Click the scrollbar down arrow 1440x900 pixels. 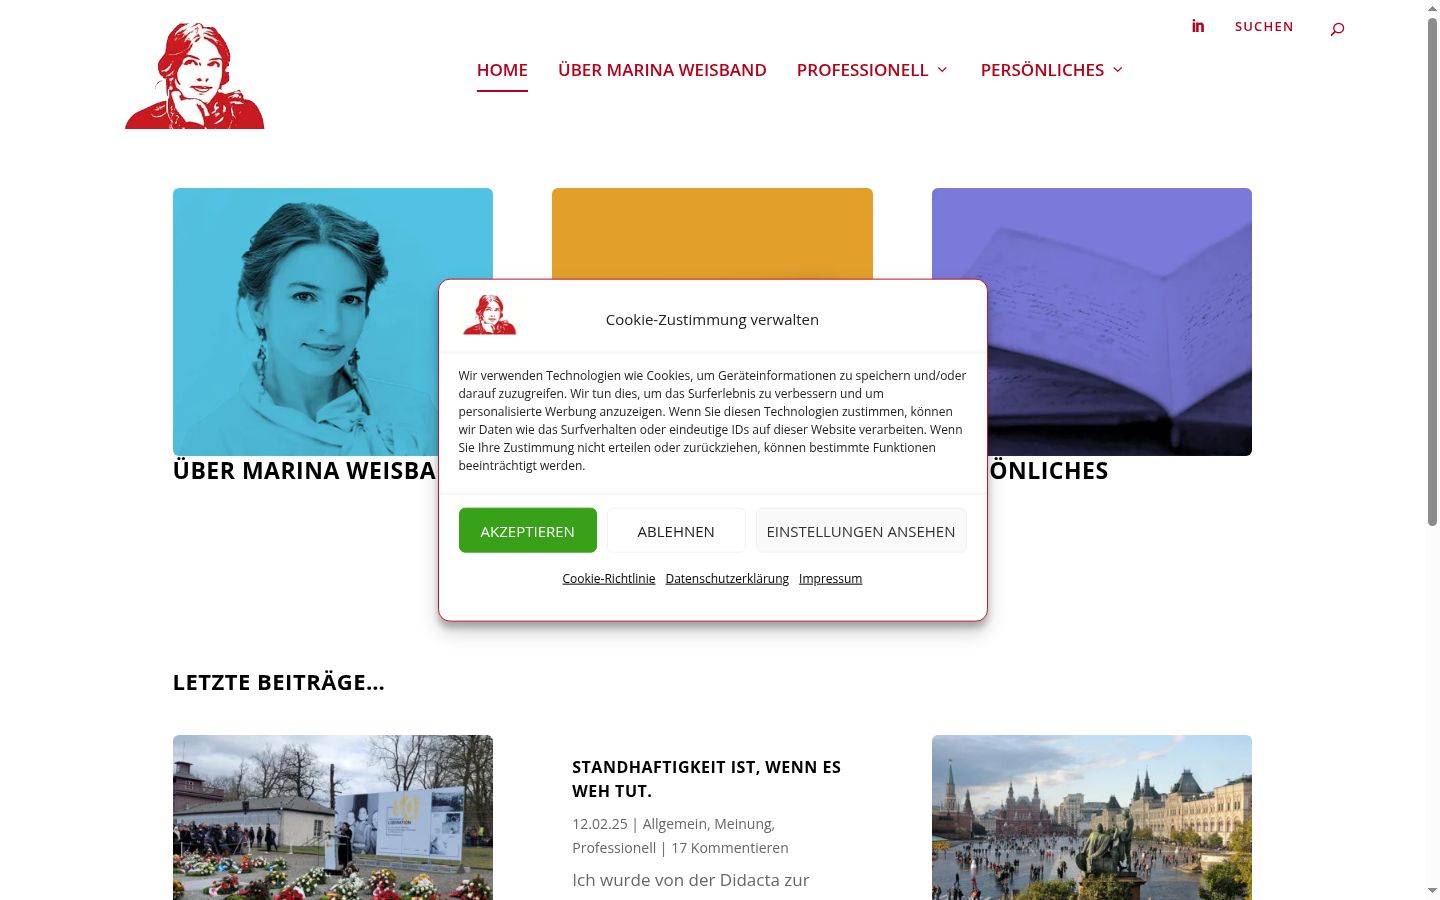click(1432, 891)
